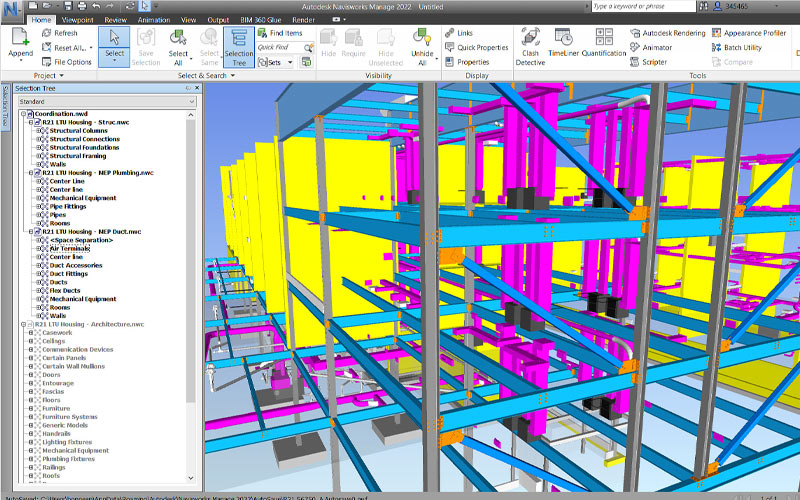The image size is (800, 500).
Task: Open File Options
Action: click(x=67, y=62)
